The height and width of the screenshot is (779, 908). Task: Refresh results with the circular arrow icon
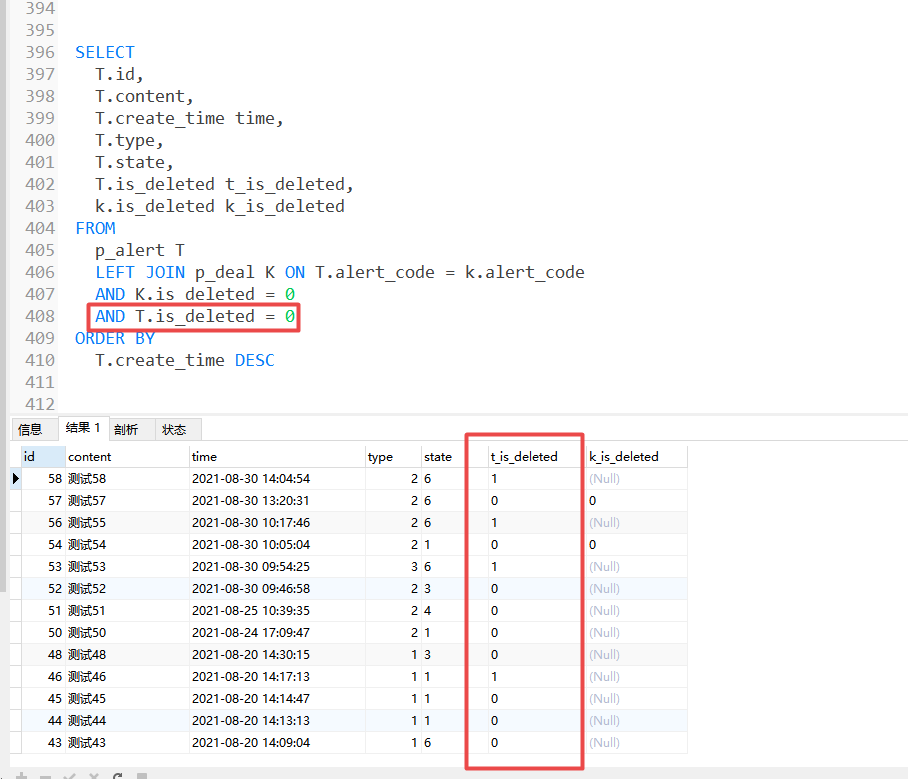(x=118, y=774)
